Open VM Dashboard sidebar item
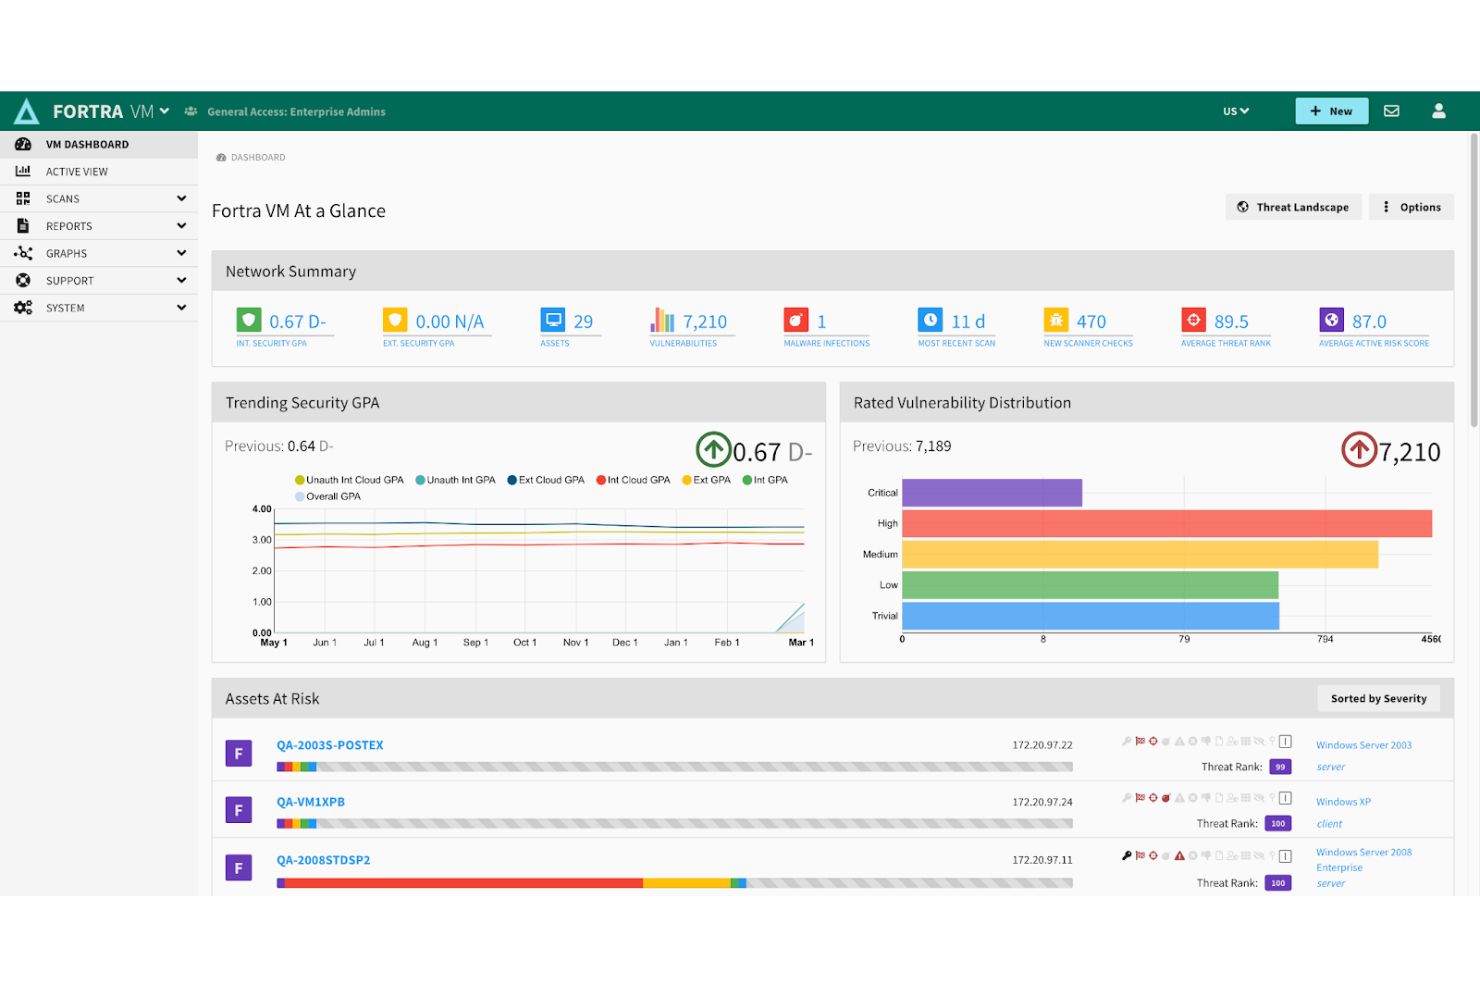 (x=87, y=144)
